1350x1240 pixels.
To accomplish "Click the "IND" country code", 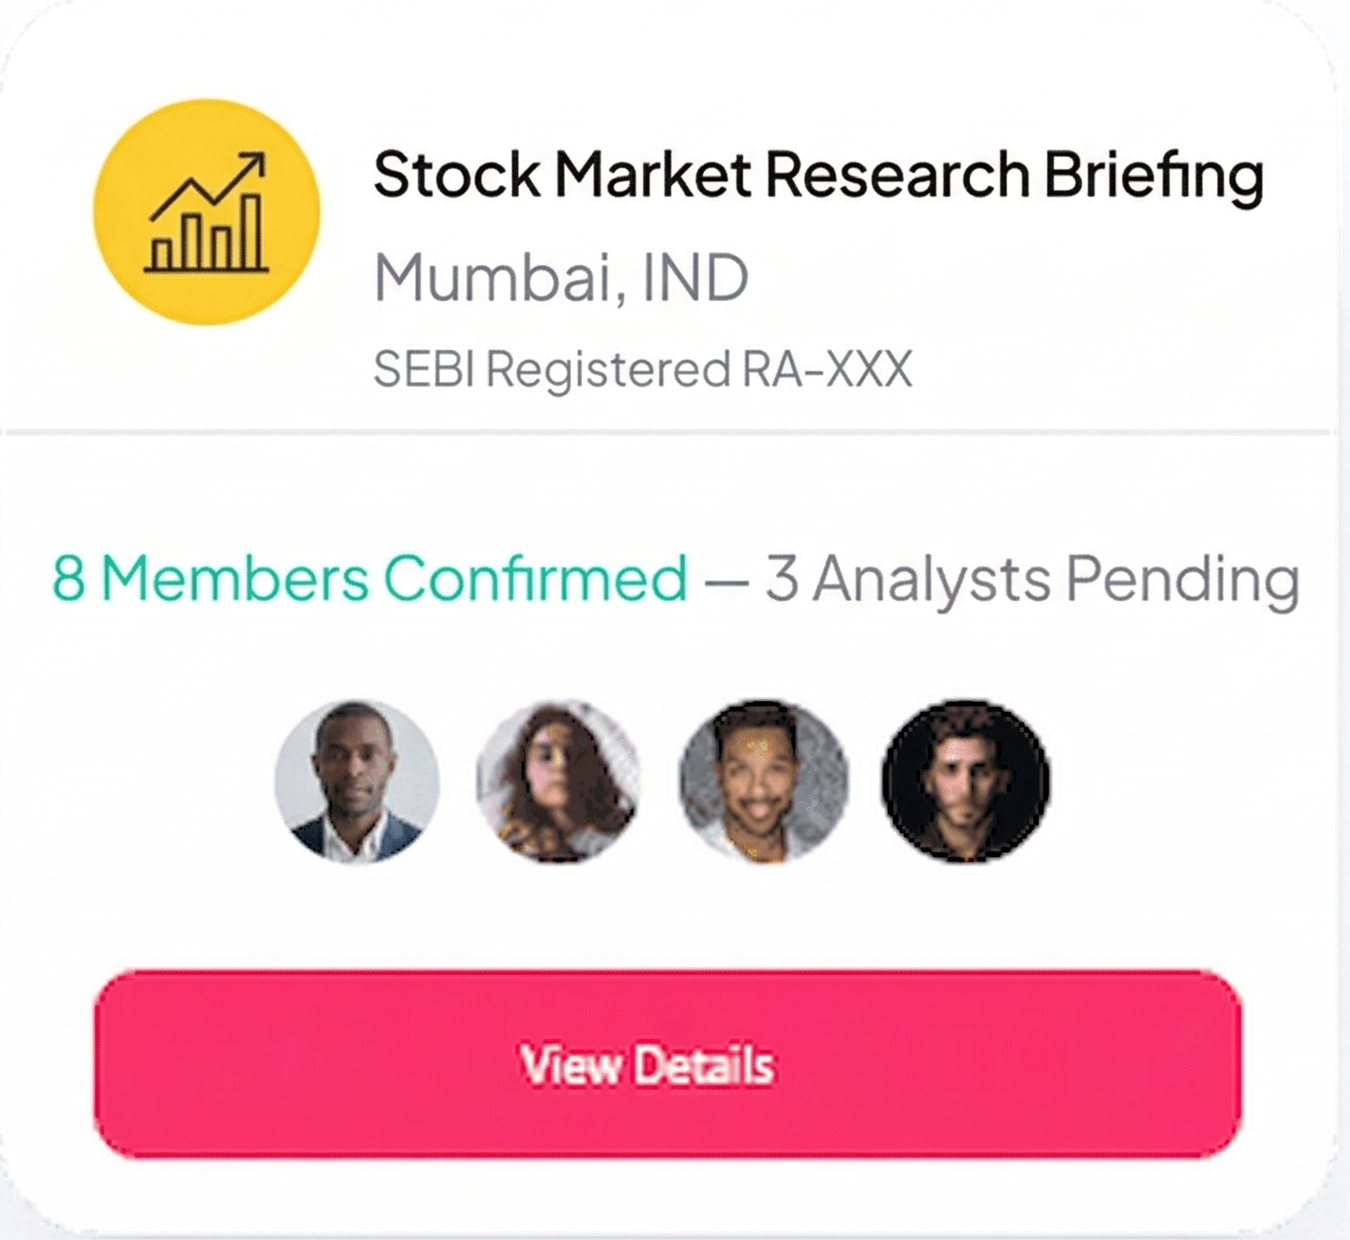I will point(695,278).
